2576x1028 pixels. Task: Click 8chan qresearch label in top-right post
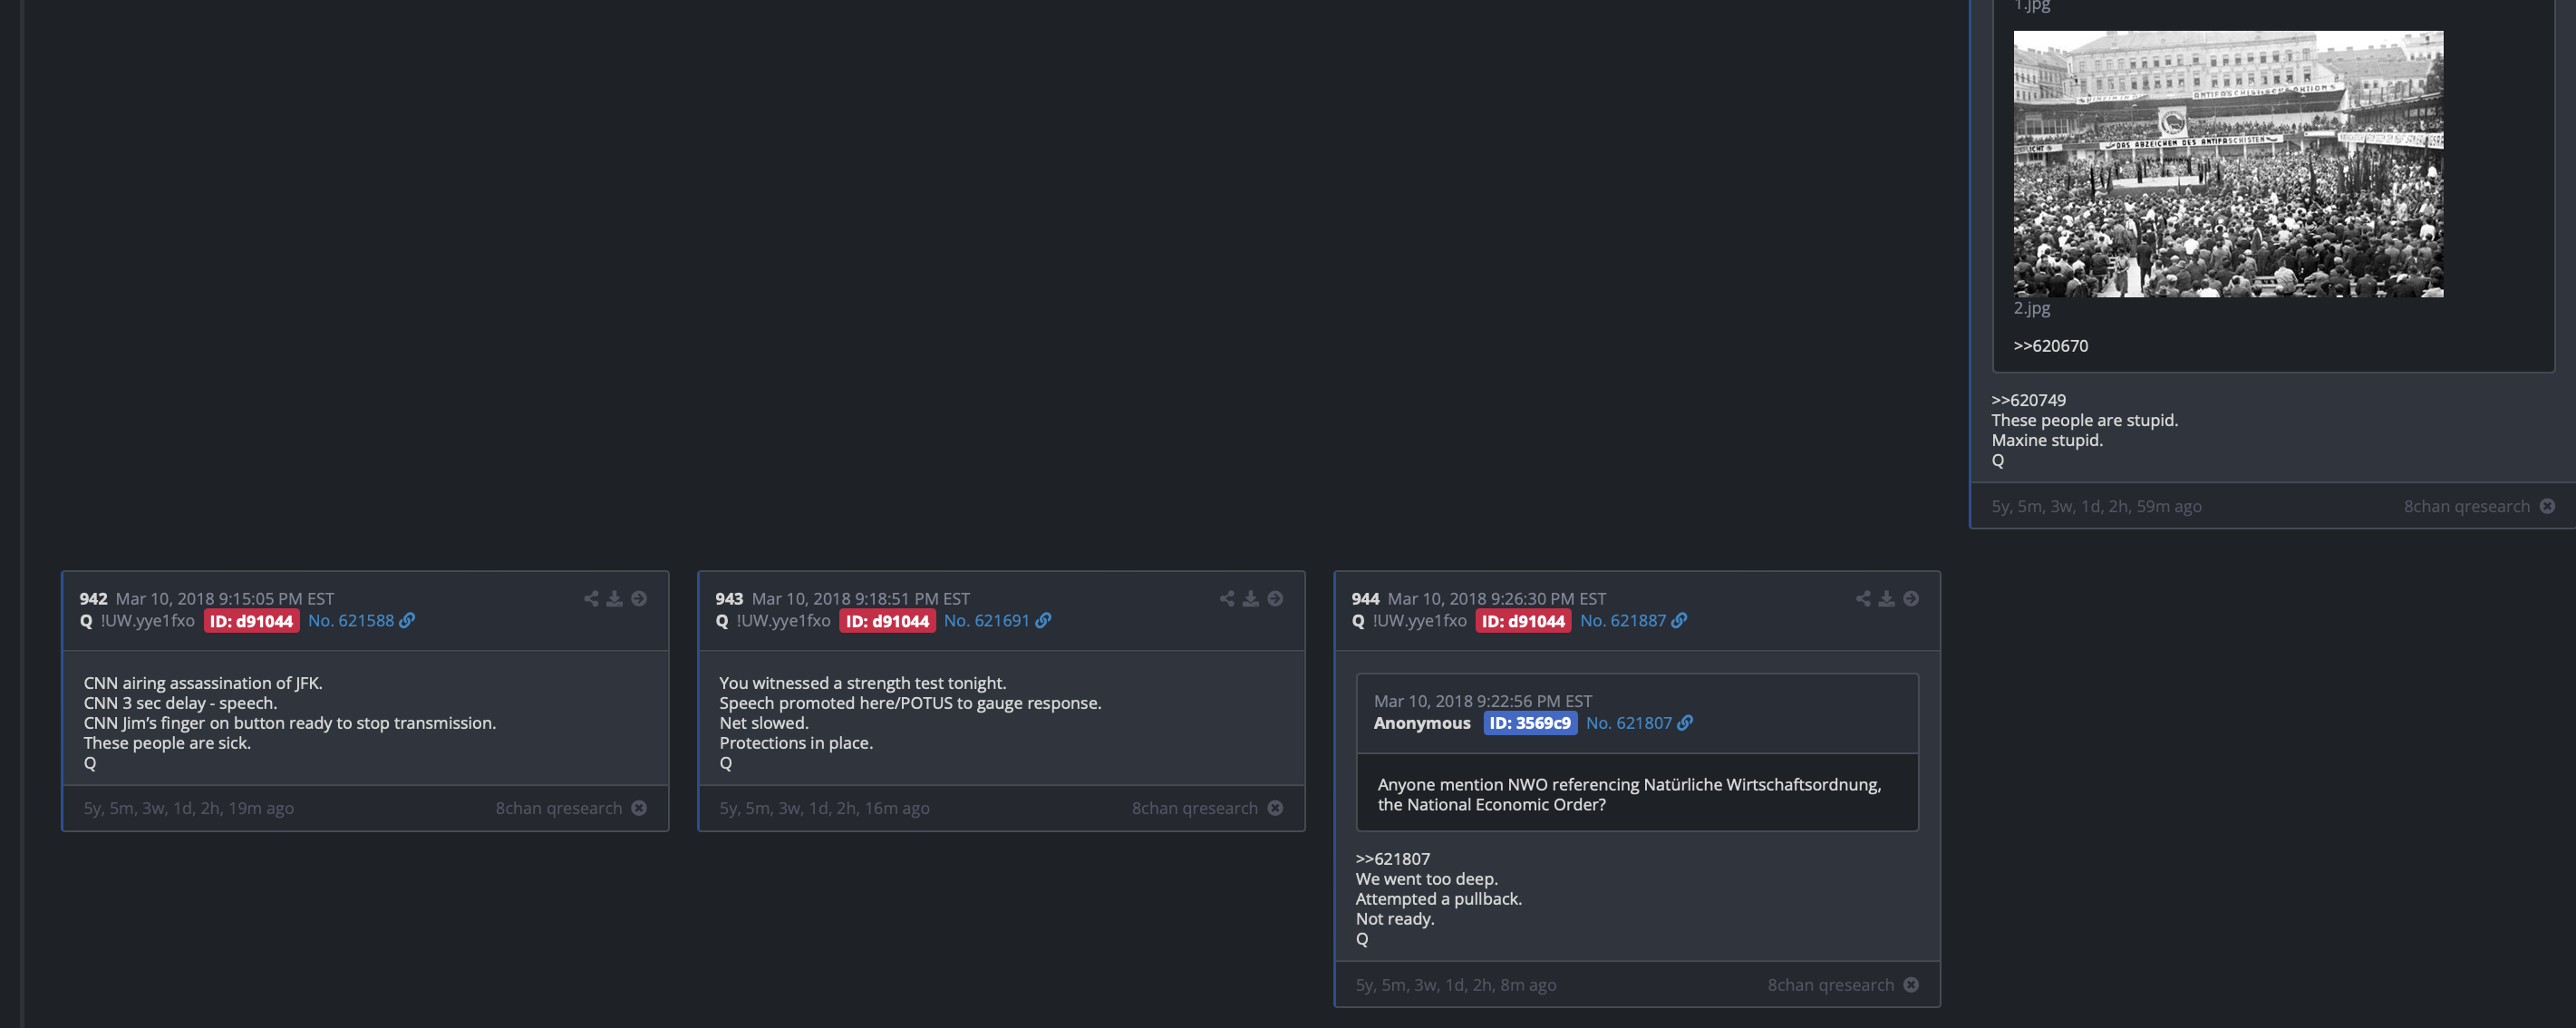click(2467, 506)
